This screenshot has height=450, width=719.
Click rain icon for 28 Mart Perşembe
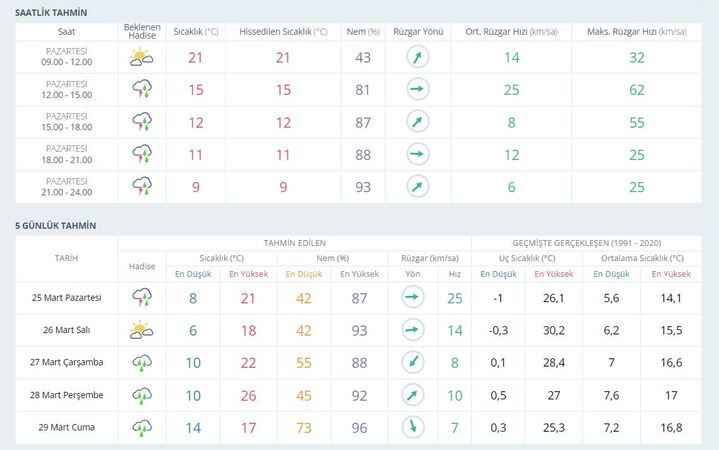(142, 395)
